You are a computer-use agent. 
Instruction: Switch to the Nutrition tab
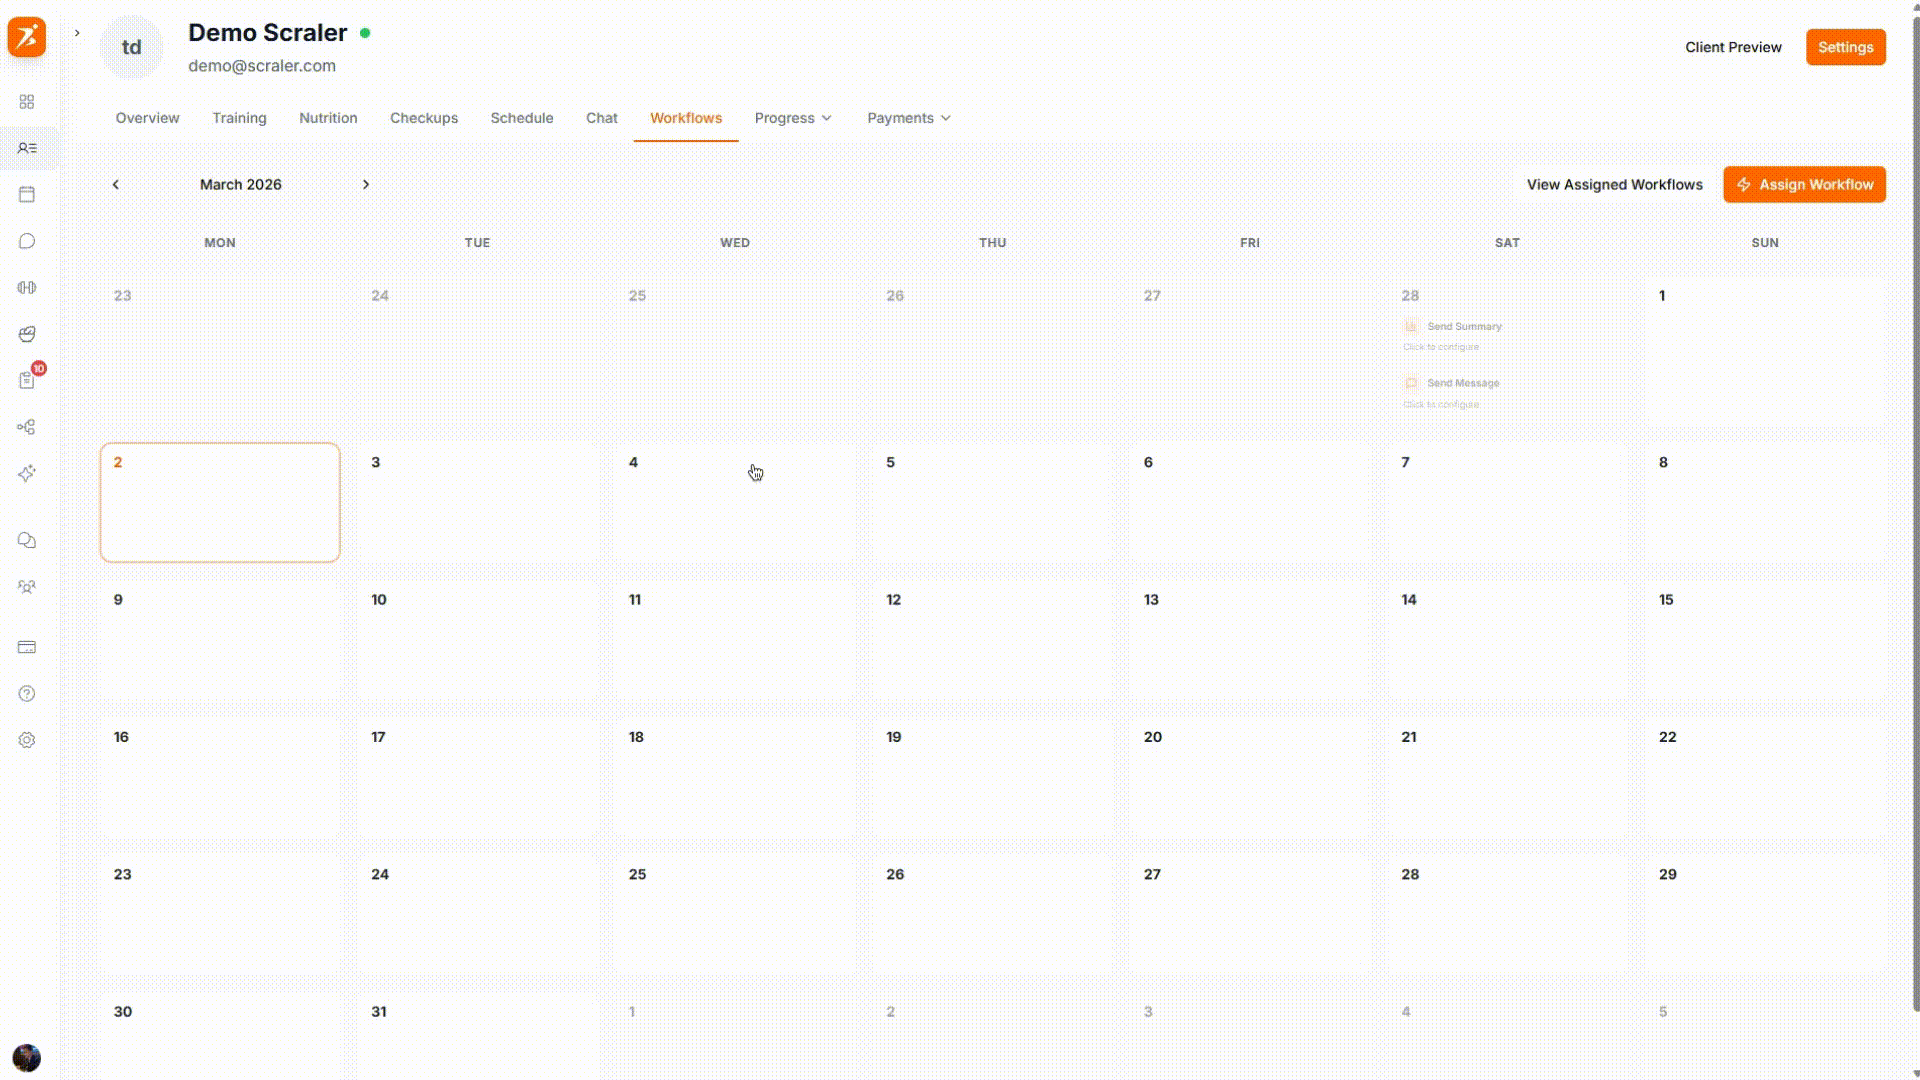point(328,118)
